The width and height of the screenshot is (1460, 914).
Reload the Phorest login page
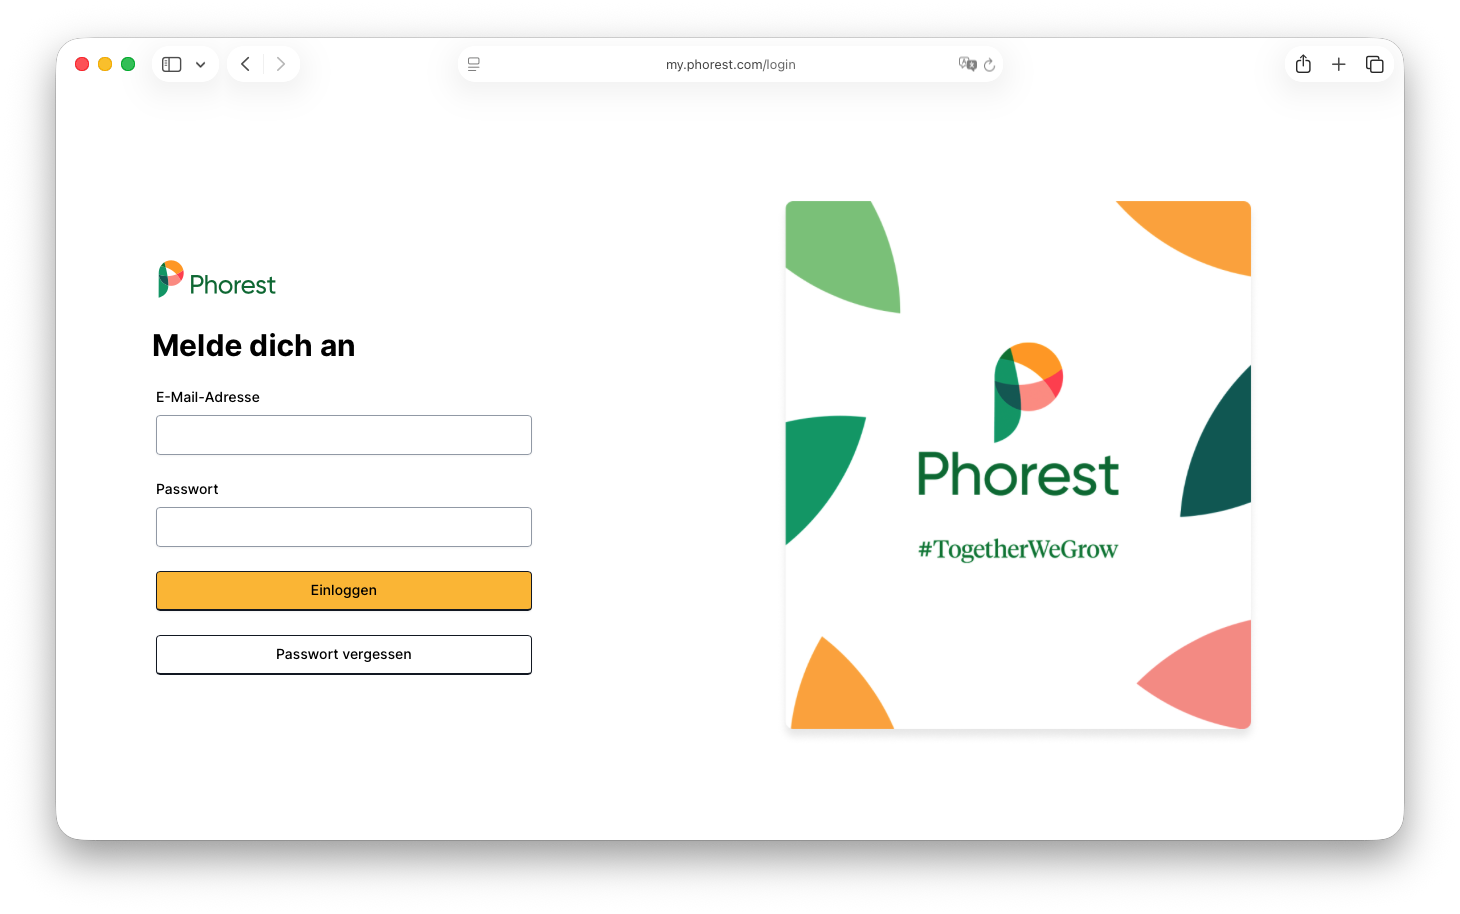tap(990, 65)
